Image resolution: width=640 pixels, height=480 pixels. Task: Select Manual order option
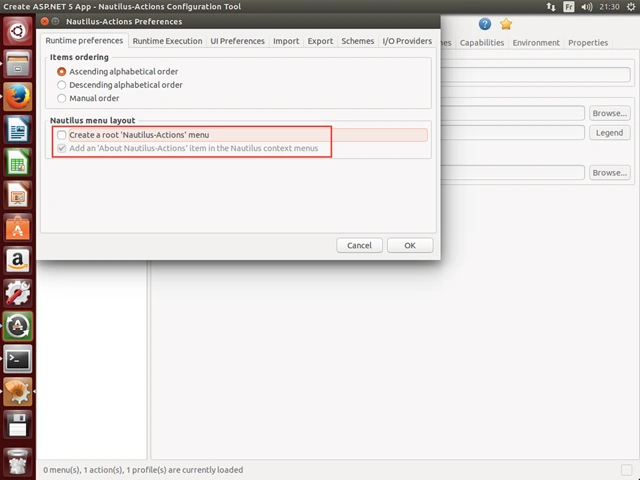click(88, 98)
